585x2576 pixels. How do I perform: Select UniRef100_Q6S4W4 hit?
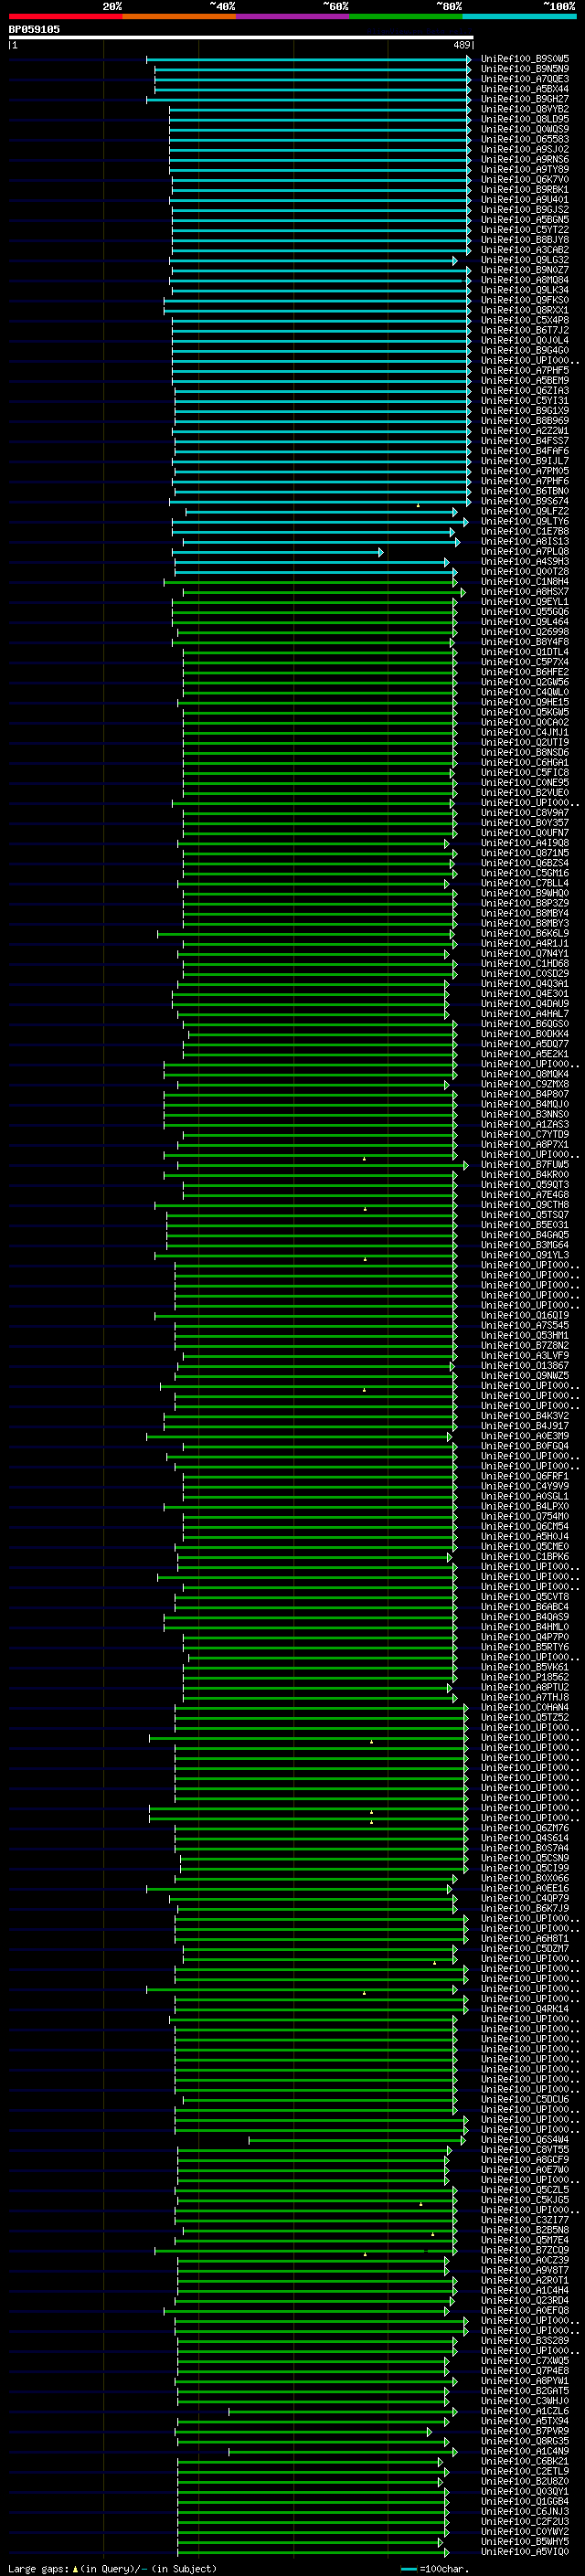pyautogui.click(x=524, y=2139)
